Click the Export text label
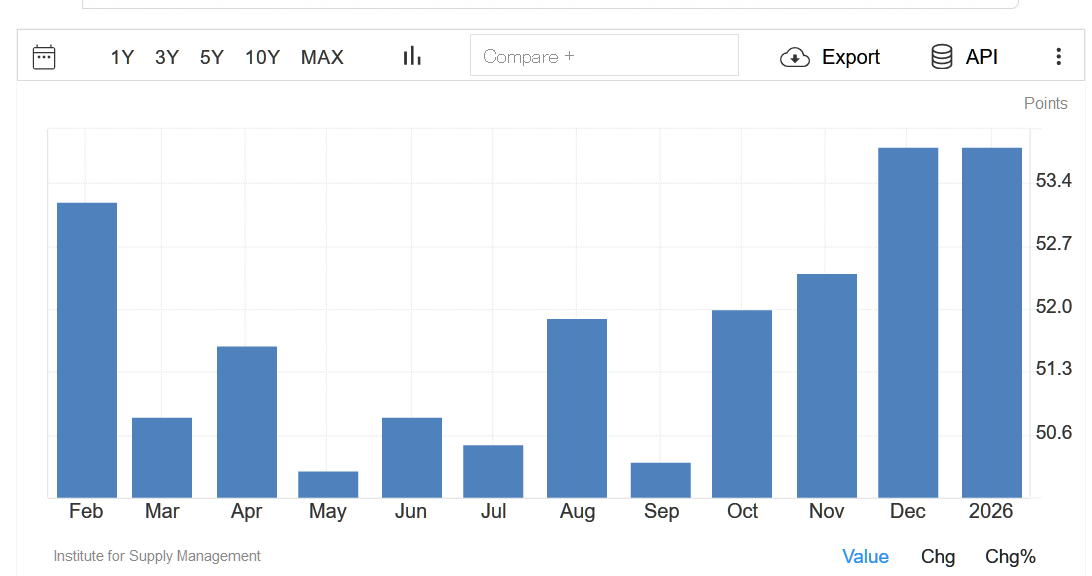This screenshot has height=576, width=1092. coord(851,57)
